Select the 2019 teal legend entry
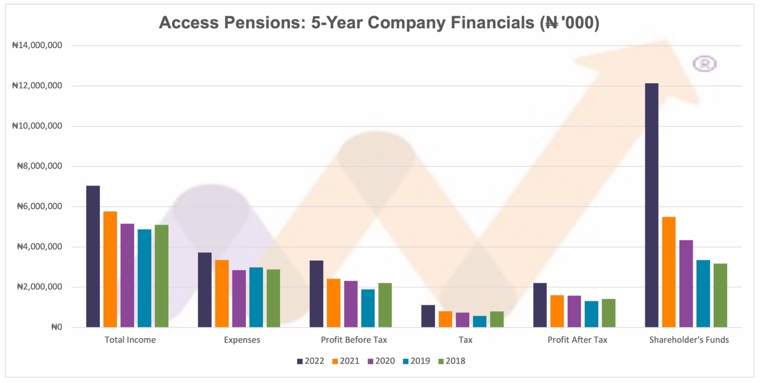The width and height of the screenshot is (760, 383). click(416, 361)
